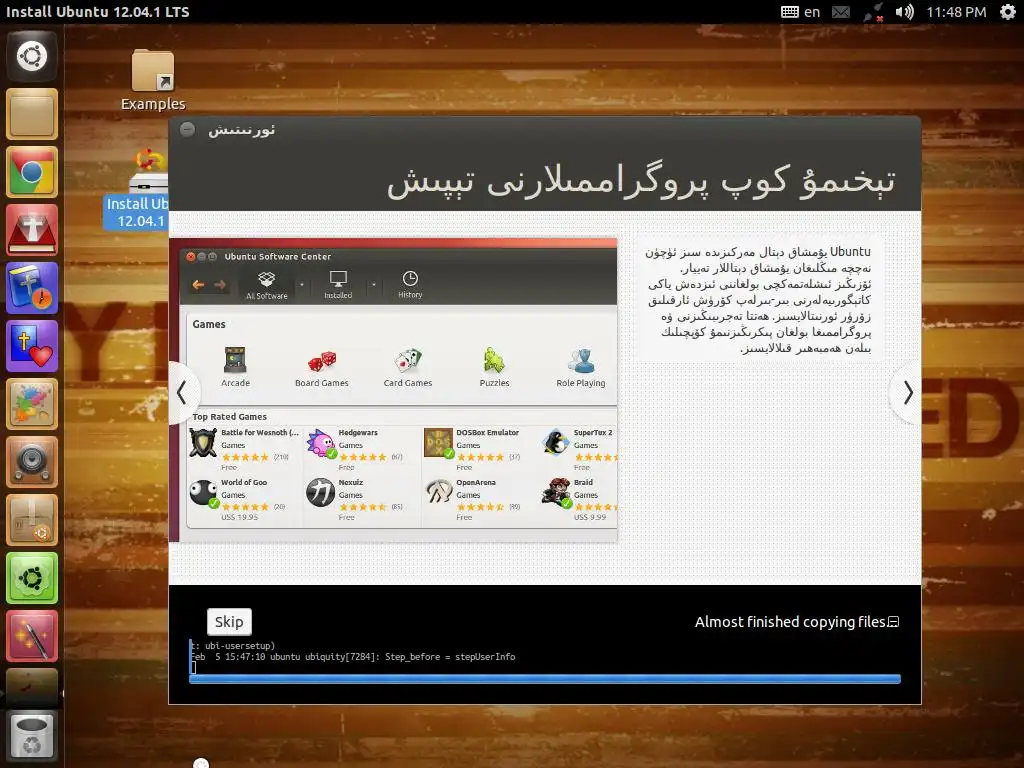Click the blue installation progress bar
The width and height of the screenshot is (1024, 768).
(545, 679)
